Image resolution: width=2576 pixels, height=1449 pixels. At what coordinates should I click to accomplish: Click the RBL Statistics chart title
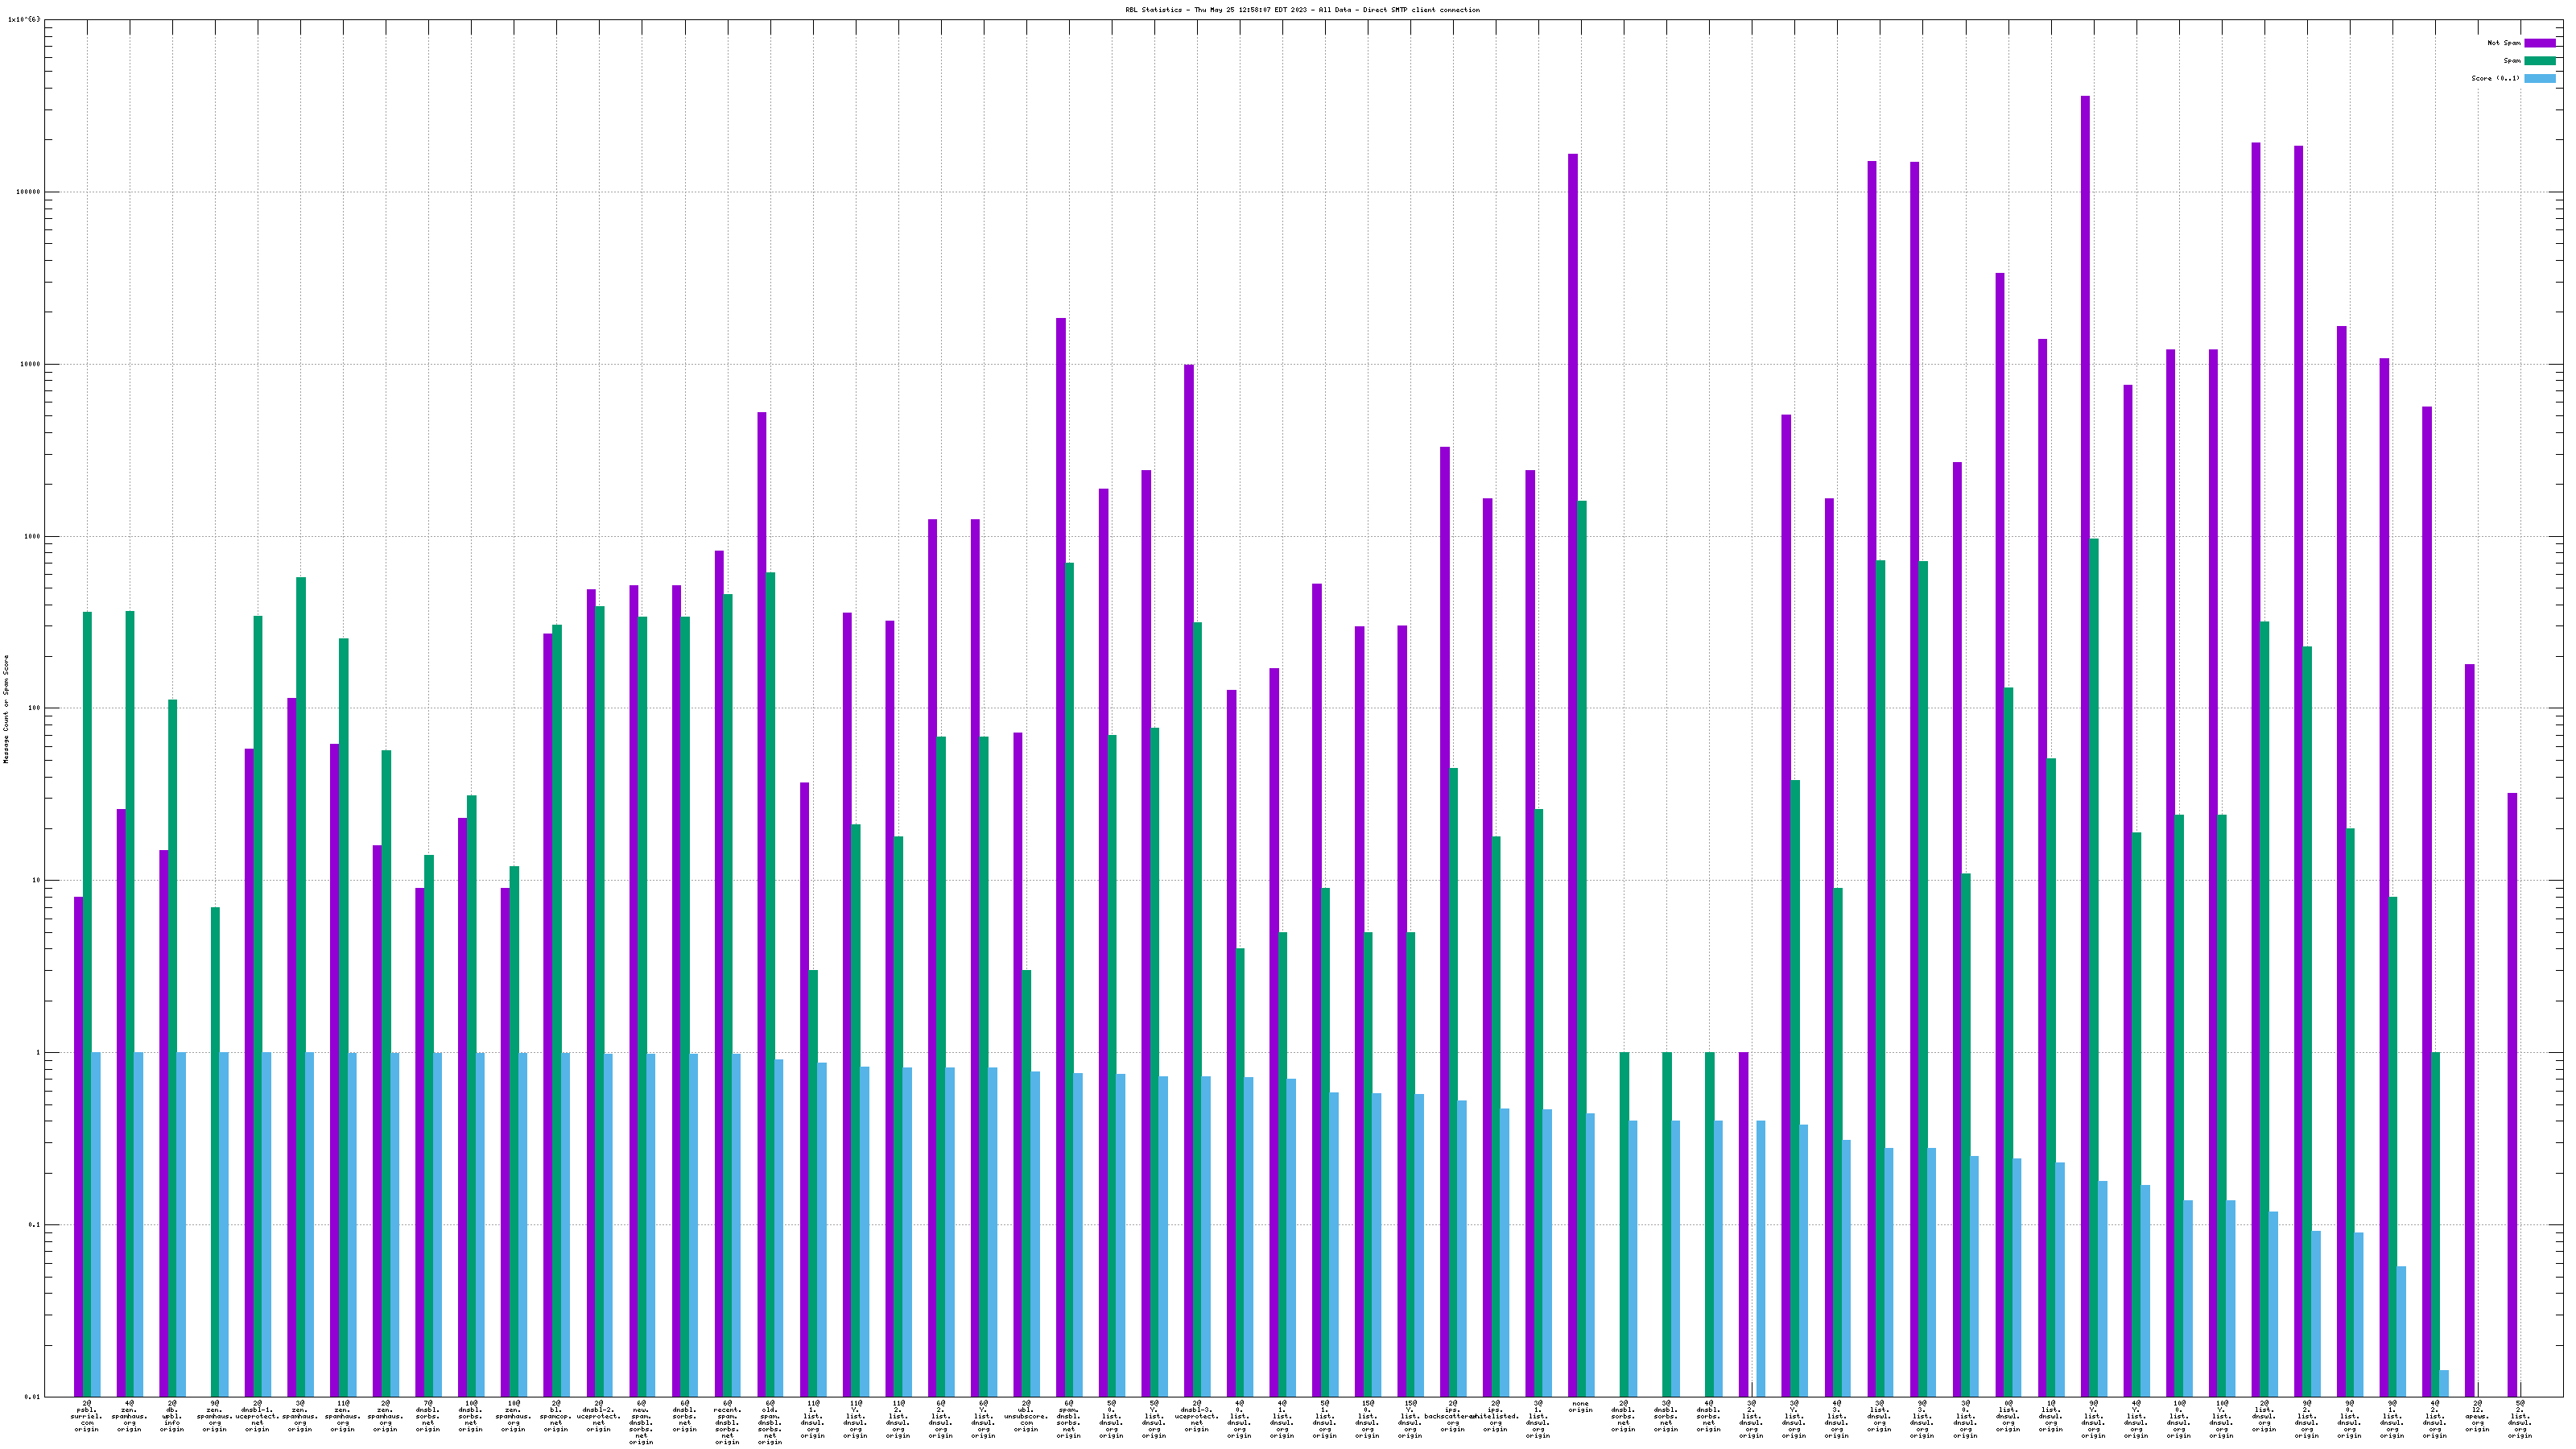pos(1302,10)
